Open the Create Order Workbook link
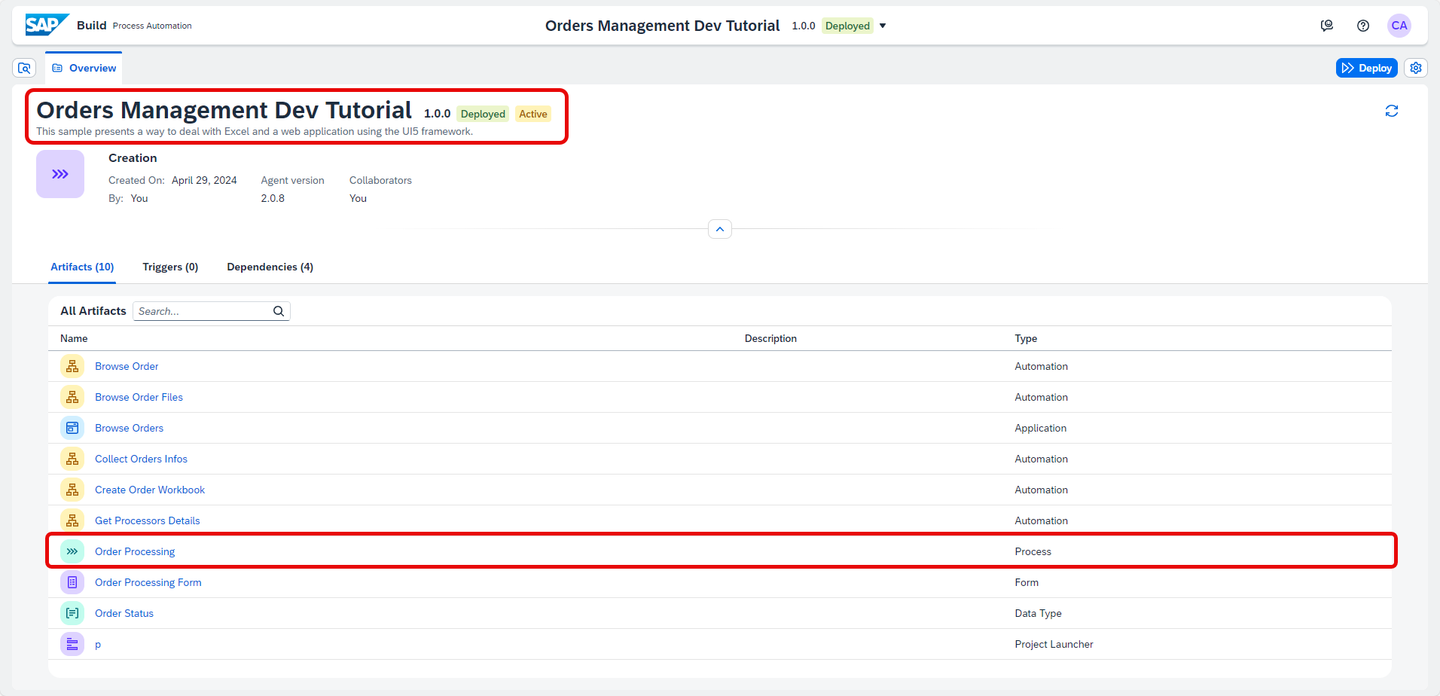Screen dimensions: 1440x696 coord(150,490)
